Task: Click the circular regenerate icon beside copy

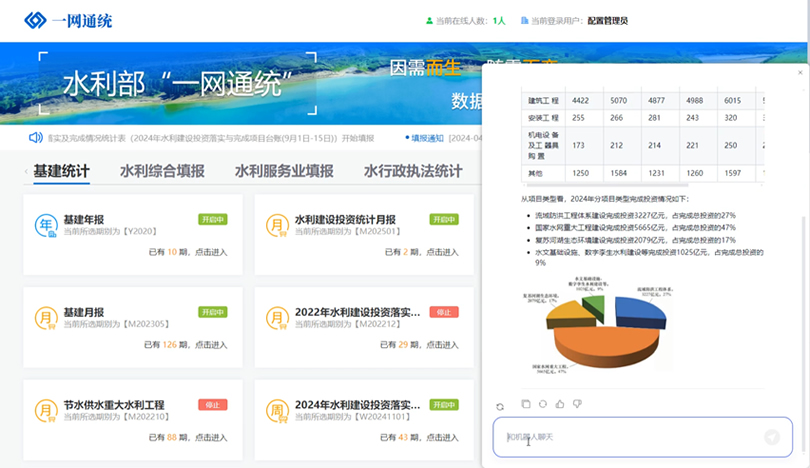Action: [542, 404]
